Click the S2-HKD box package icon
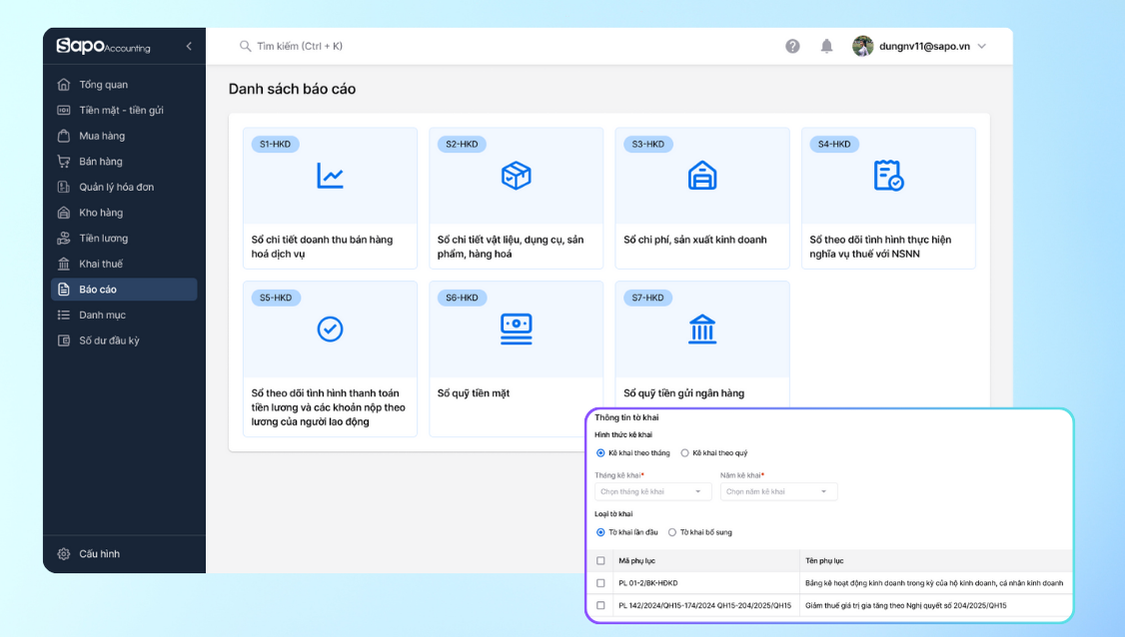Viewport: 1125px width, 637px height. coord(516,176)
